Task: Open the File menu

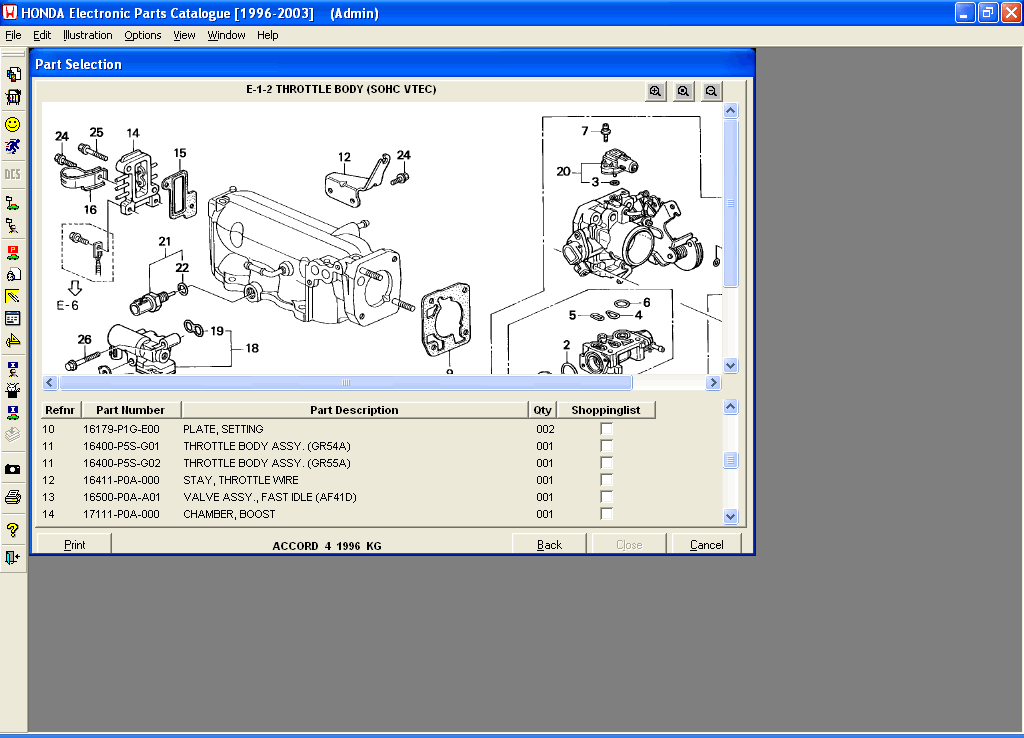Action: [x=13, y=35]
